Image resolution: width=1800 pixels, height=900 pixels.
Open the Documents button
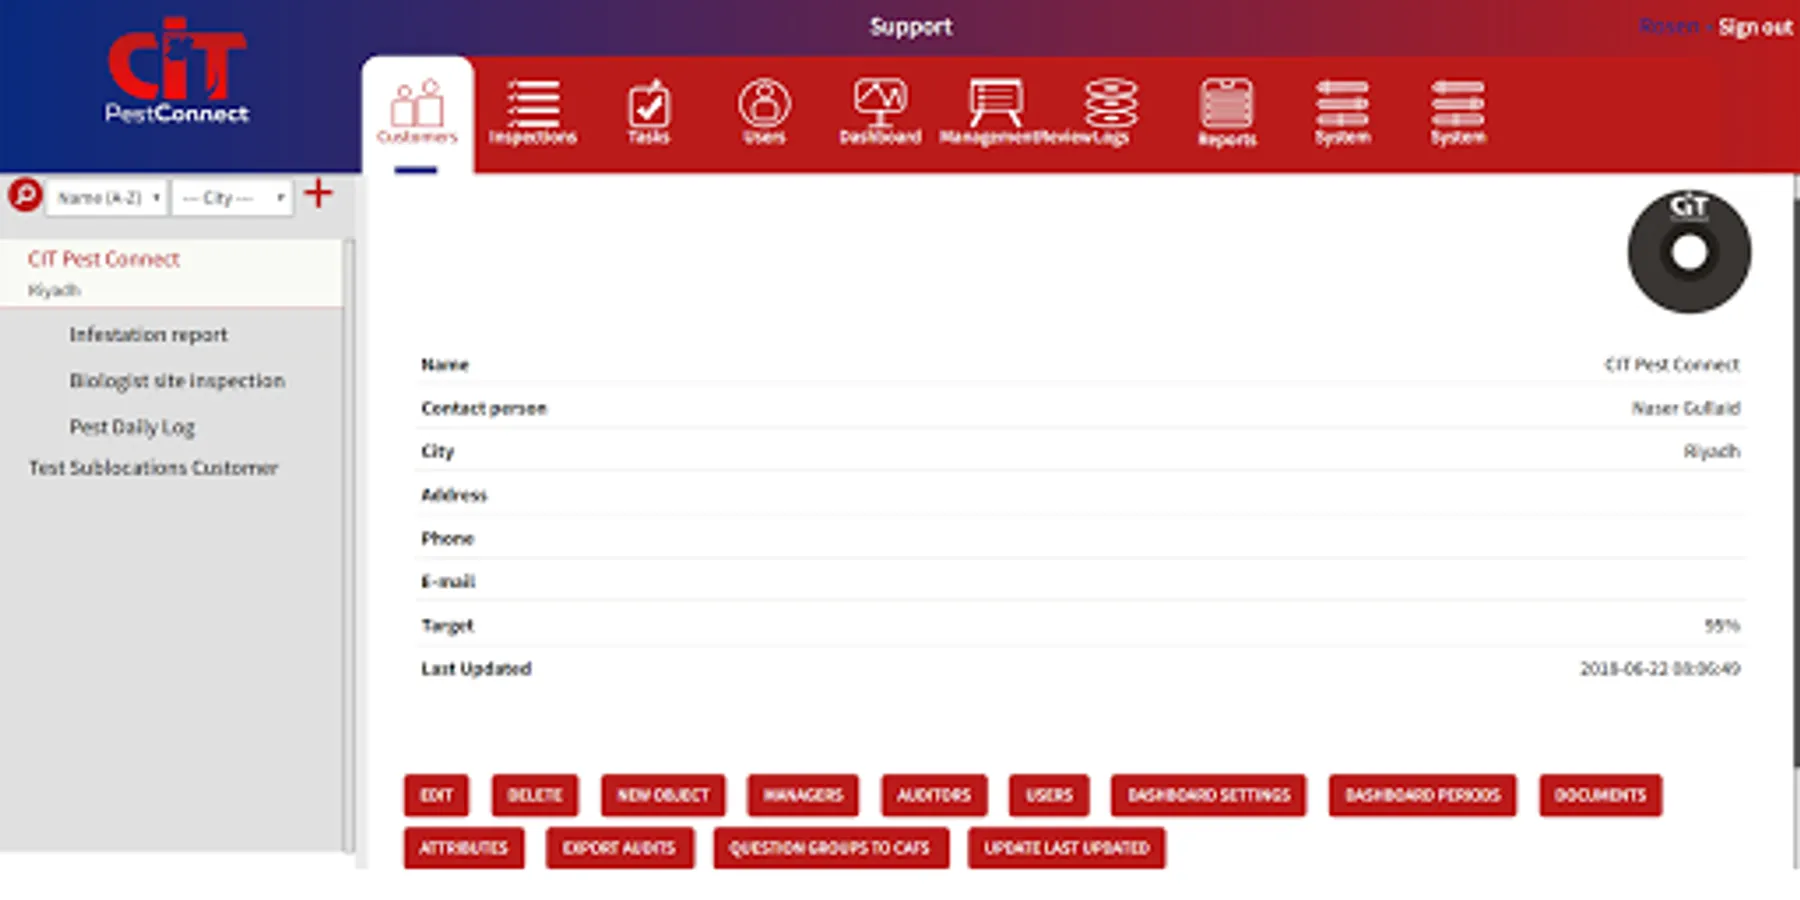(x=1600, y=795)
